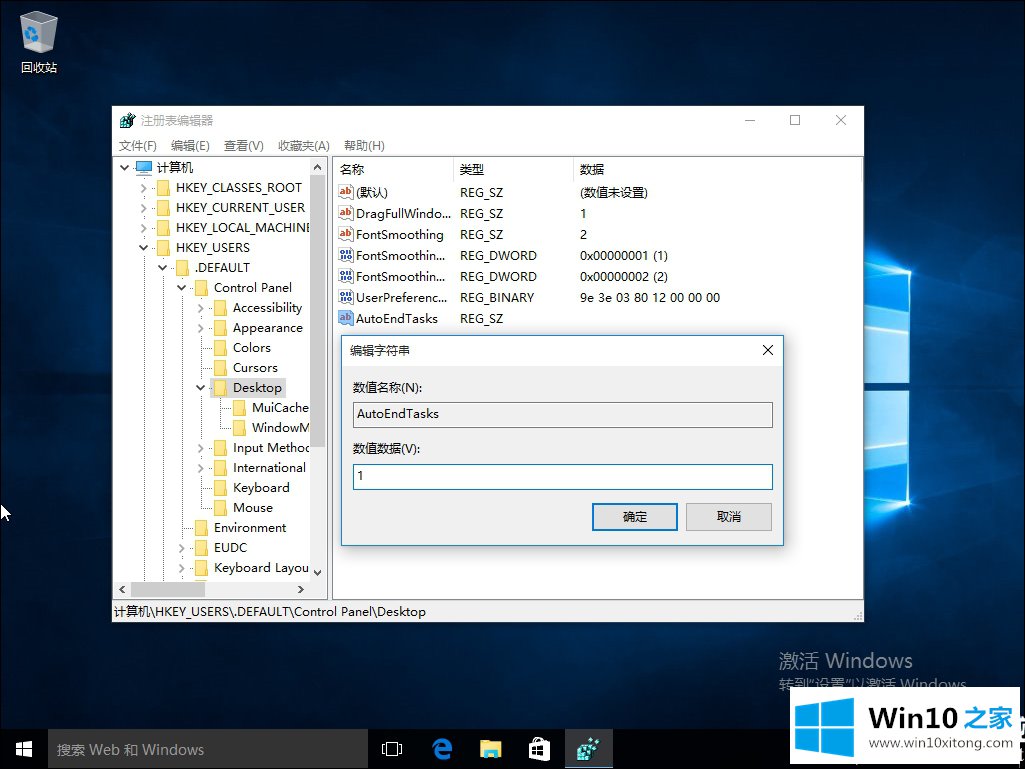Click the Computer root node icon
Screen dimensions: 1025x769
[x=144, y=168]
